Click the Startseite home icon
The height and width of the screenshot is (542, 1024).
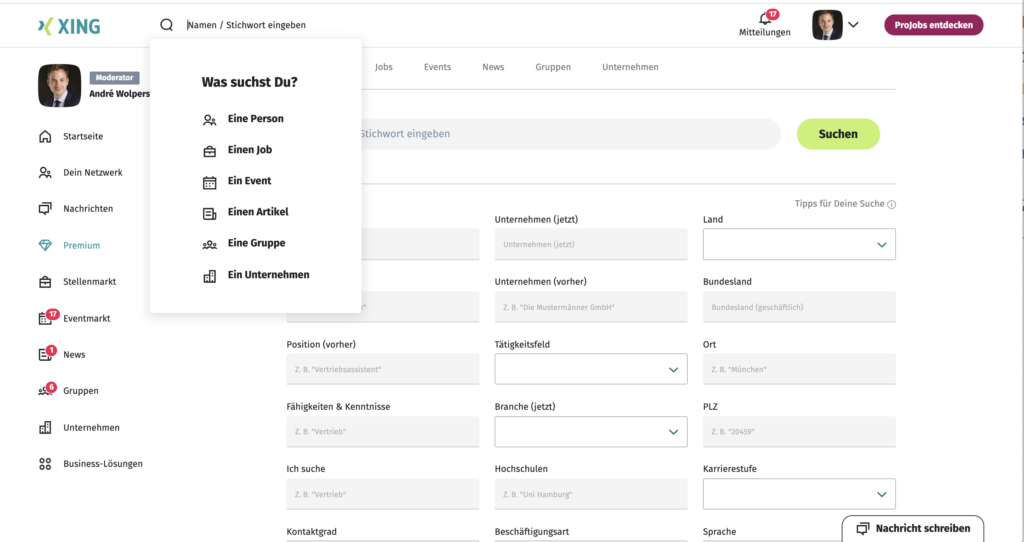(45, 136)
